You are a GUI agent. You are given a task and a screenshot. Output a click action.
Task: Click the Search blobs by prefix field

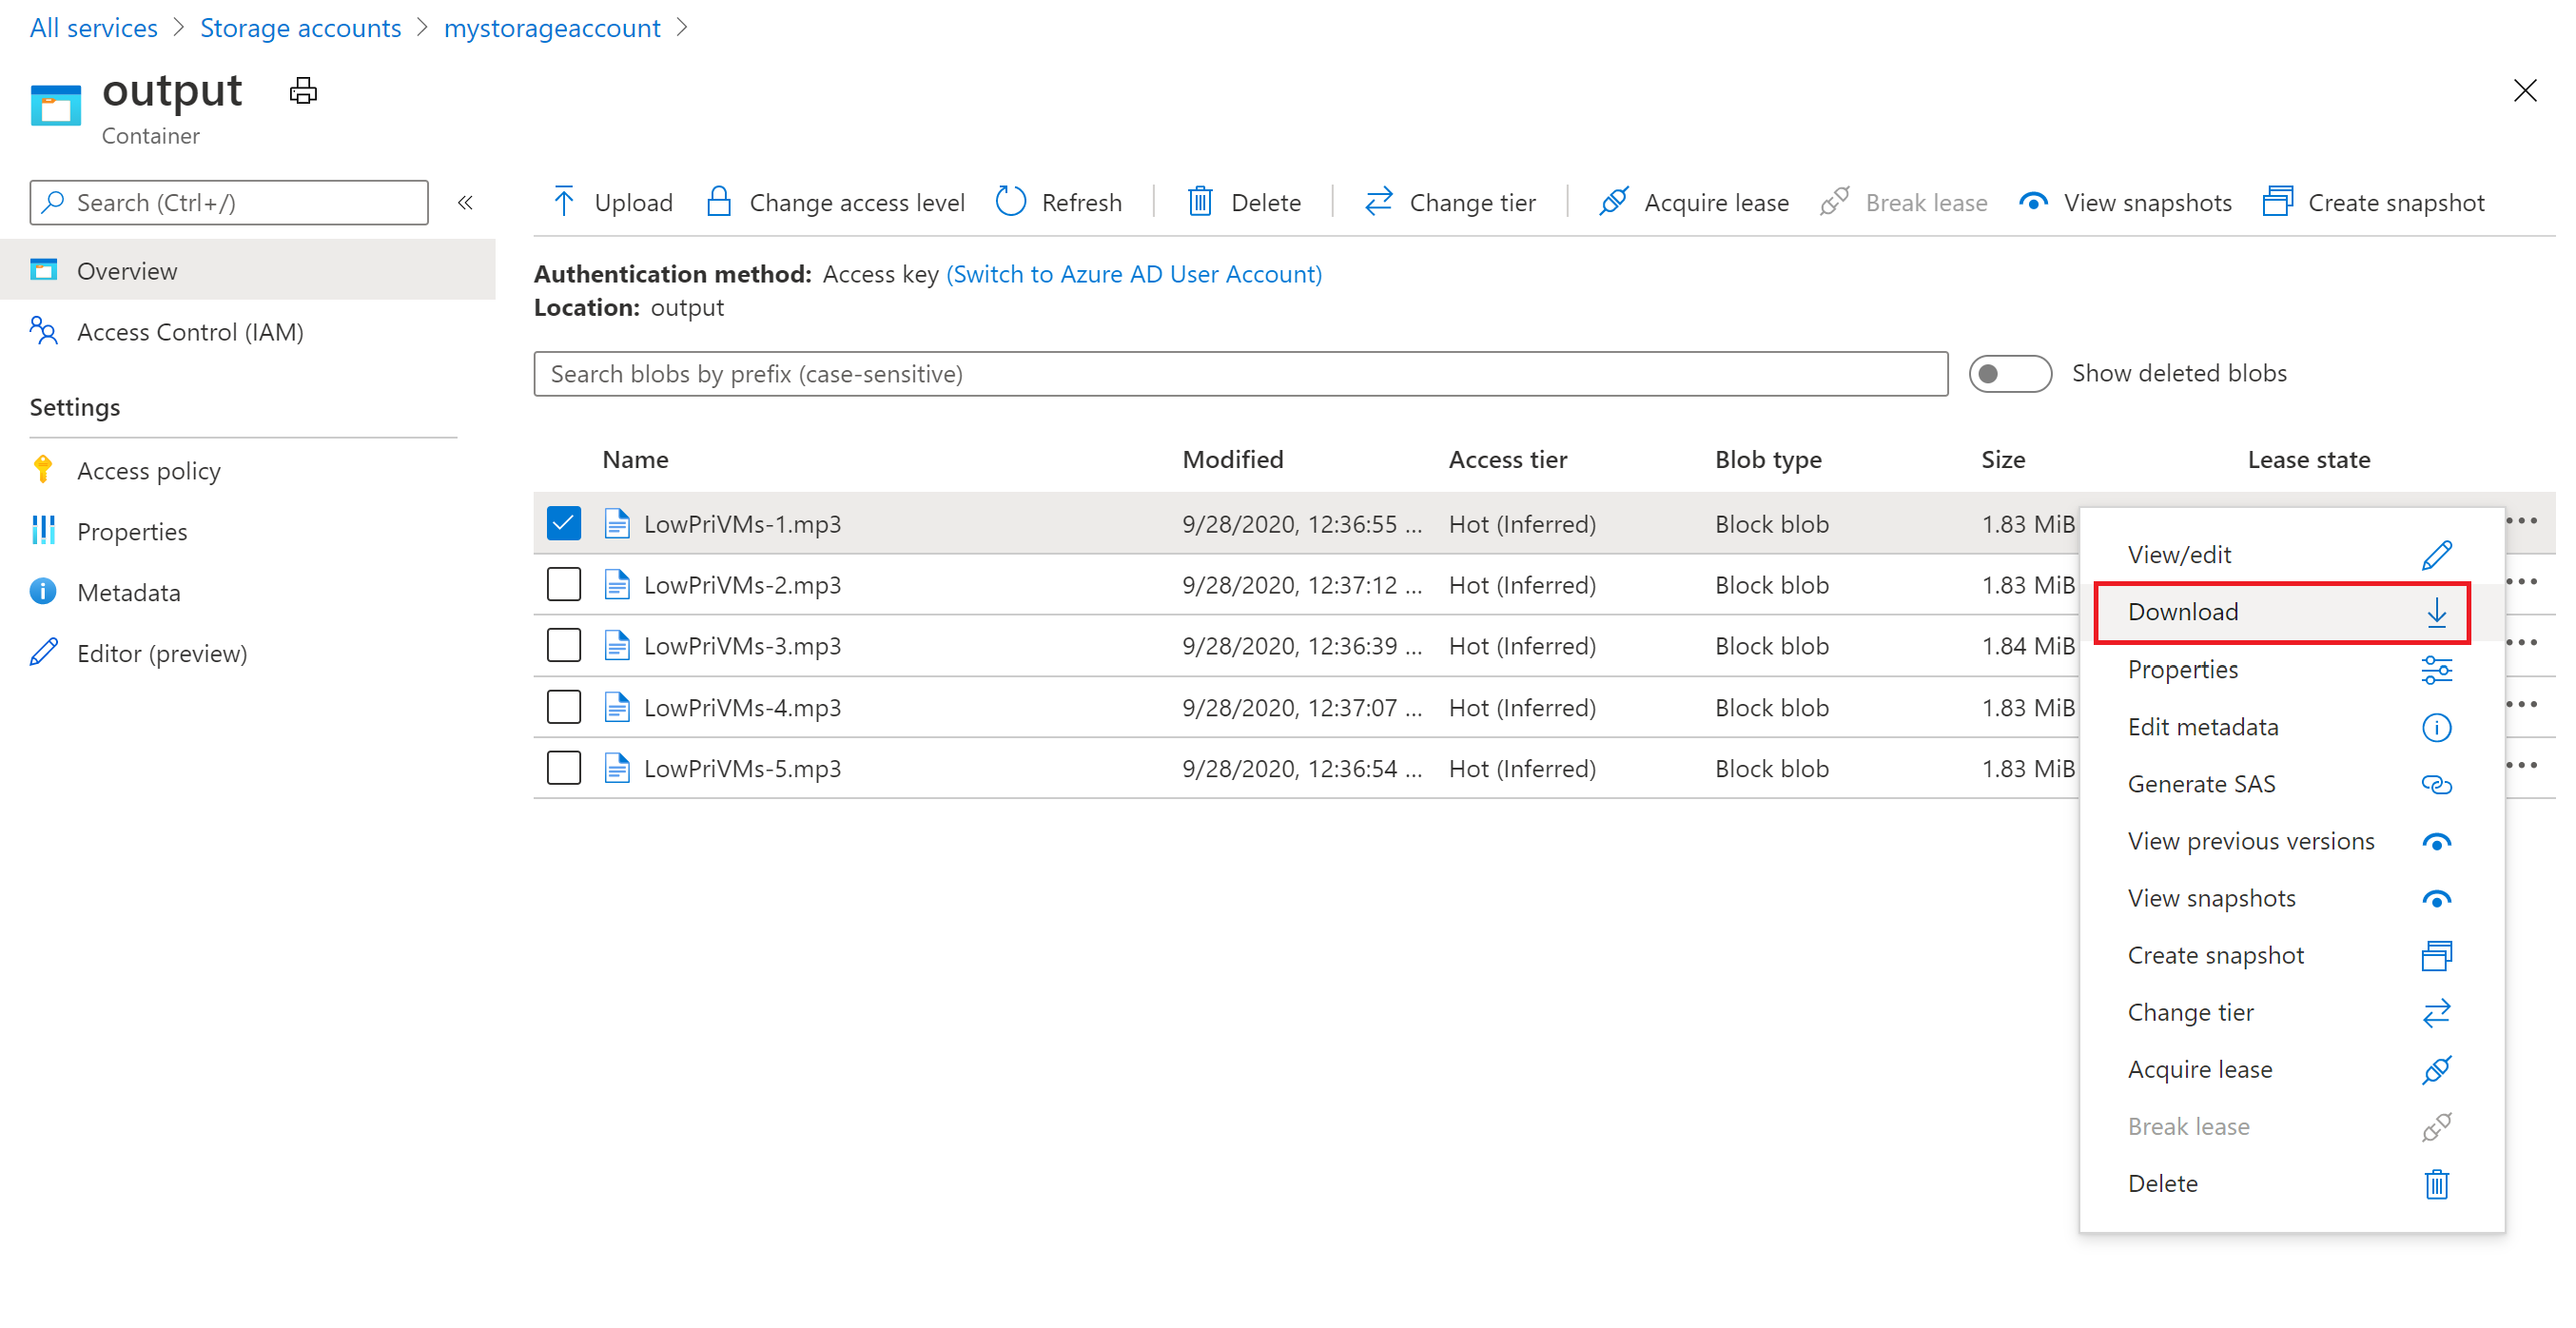[x=1243, y=375]
